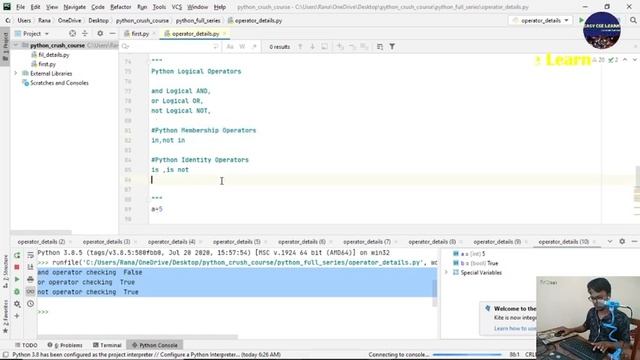
Task: Collapse python_crush_course tree node
Action: tap(16, 45)
